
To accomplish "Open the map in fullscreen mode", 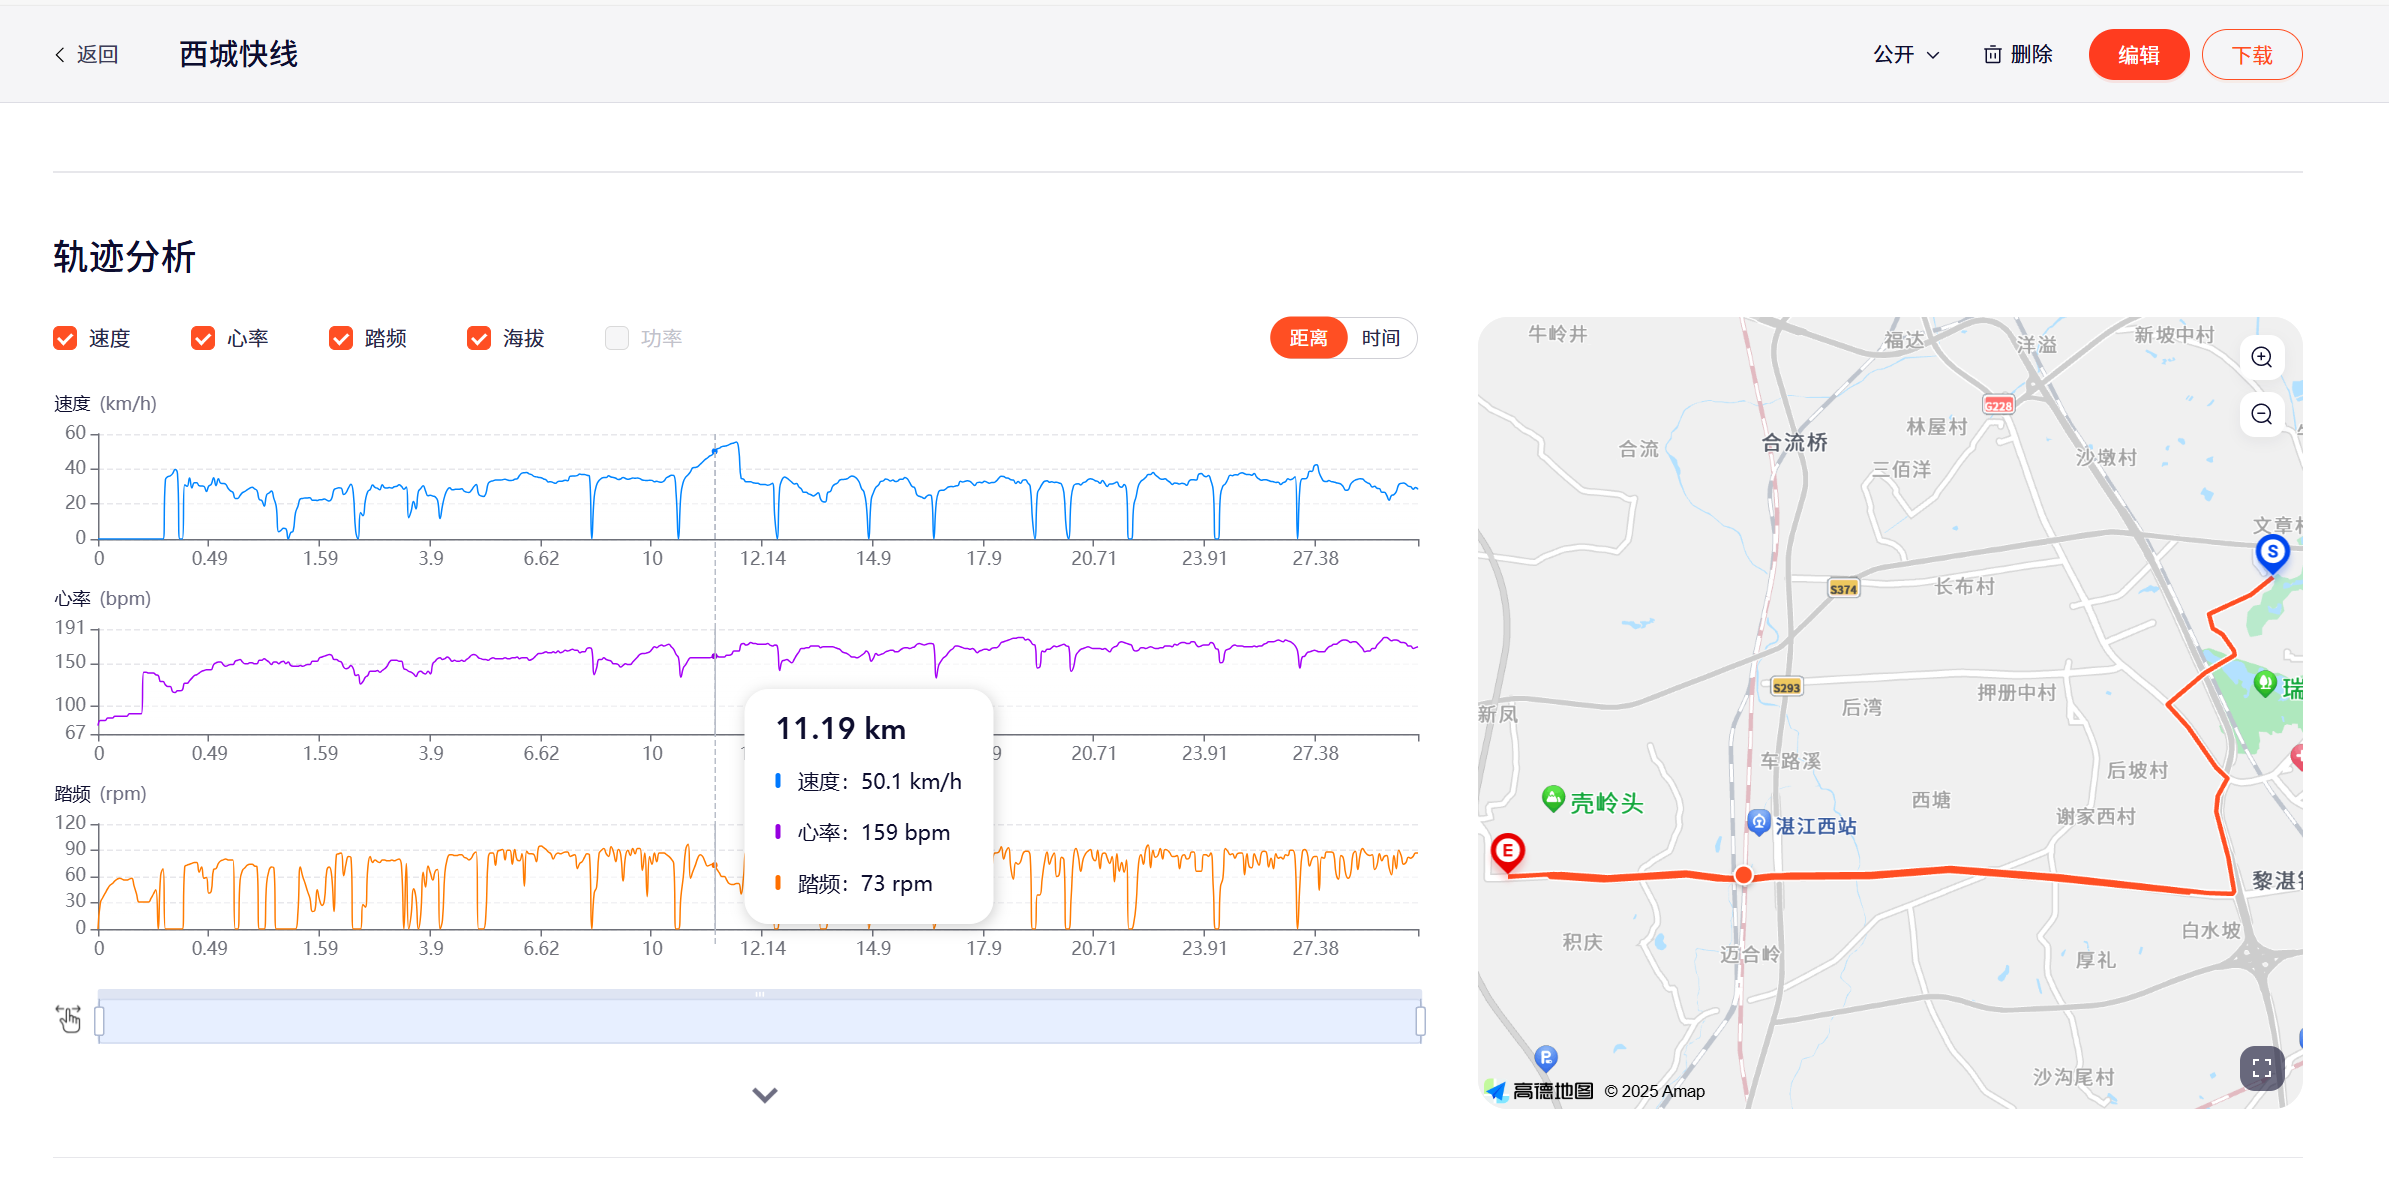I will tap(2262, 1068).
